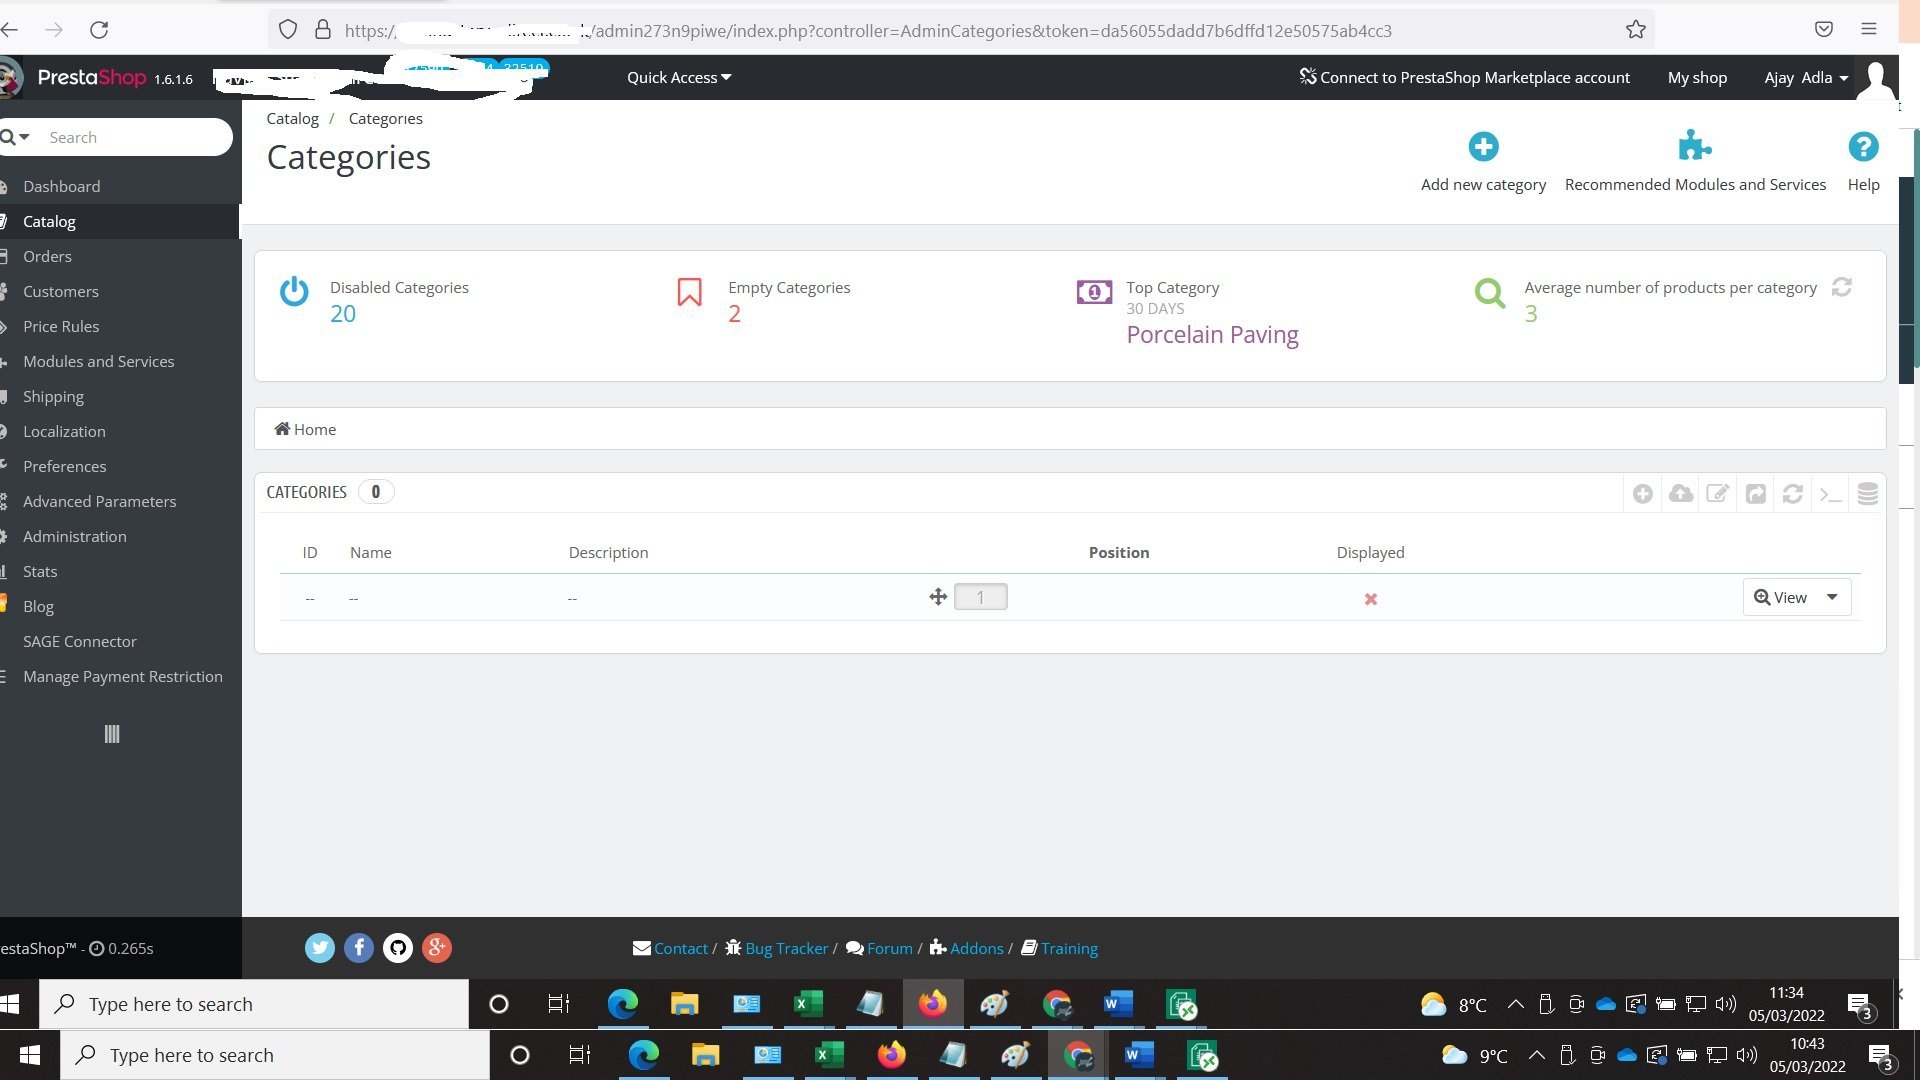Click the cloud upload icon in categories toolbar
This screenshot has width=1920, height=1080.
click(x=1680, y=494)
